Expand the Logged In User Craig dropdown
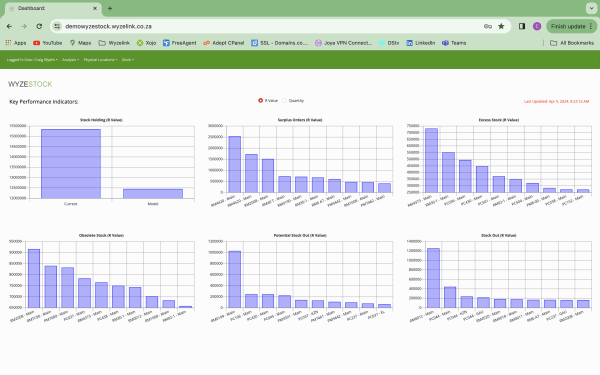 pos(32,60)
